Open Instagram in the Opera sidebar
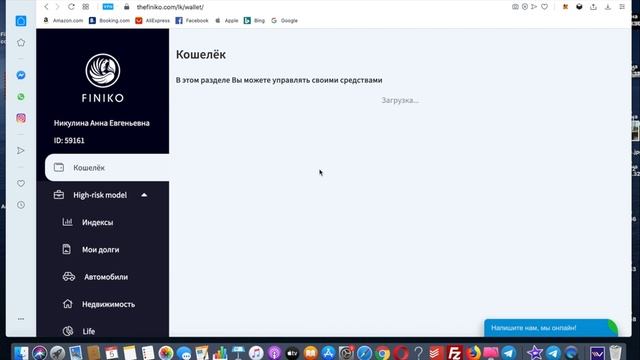 pos(21,118)
